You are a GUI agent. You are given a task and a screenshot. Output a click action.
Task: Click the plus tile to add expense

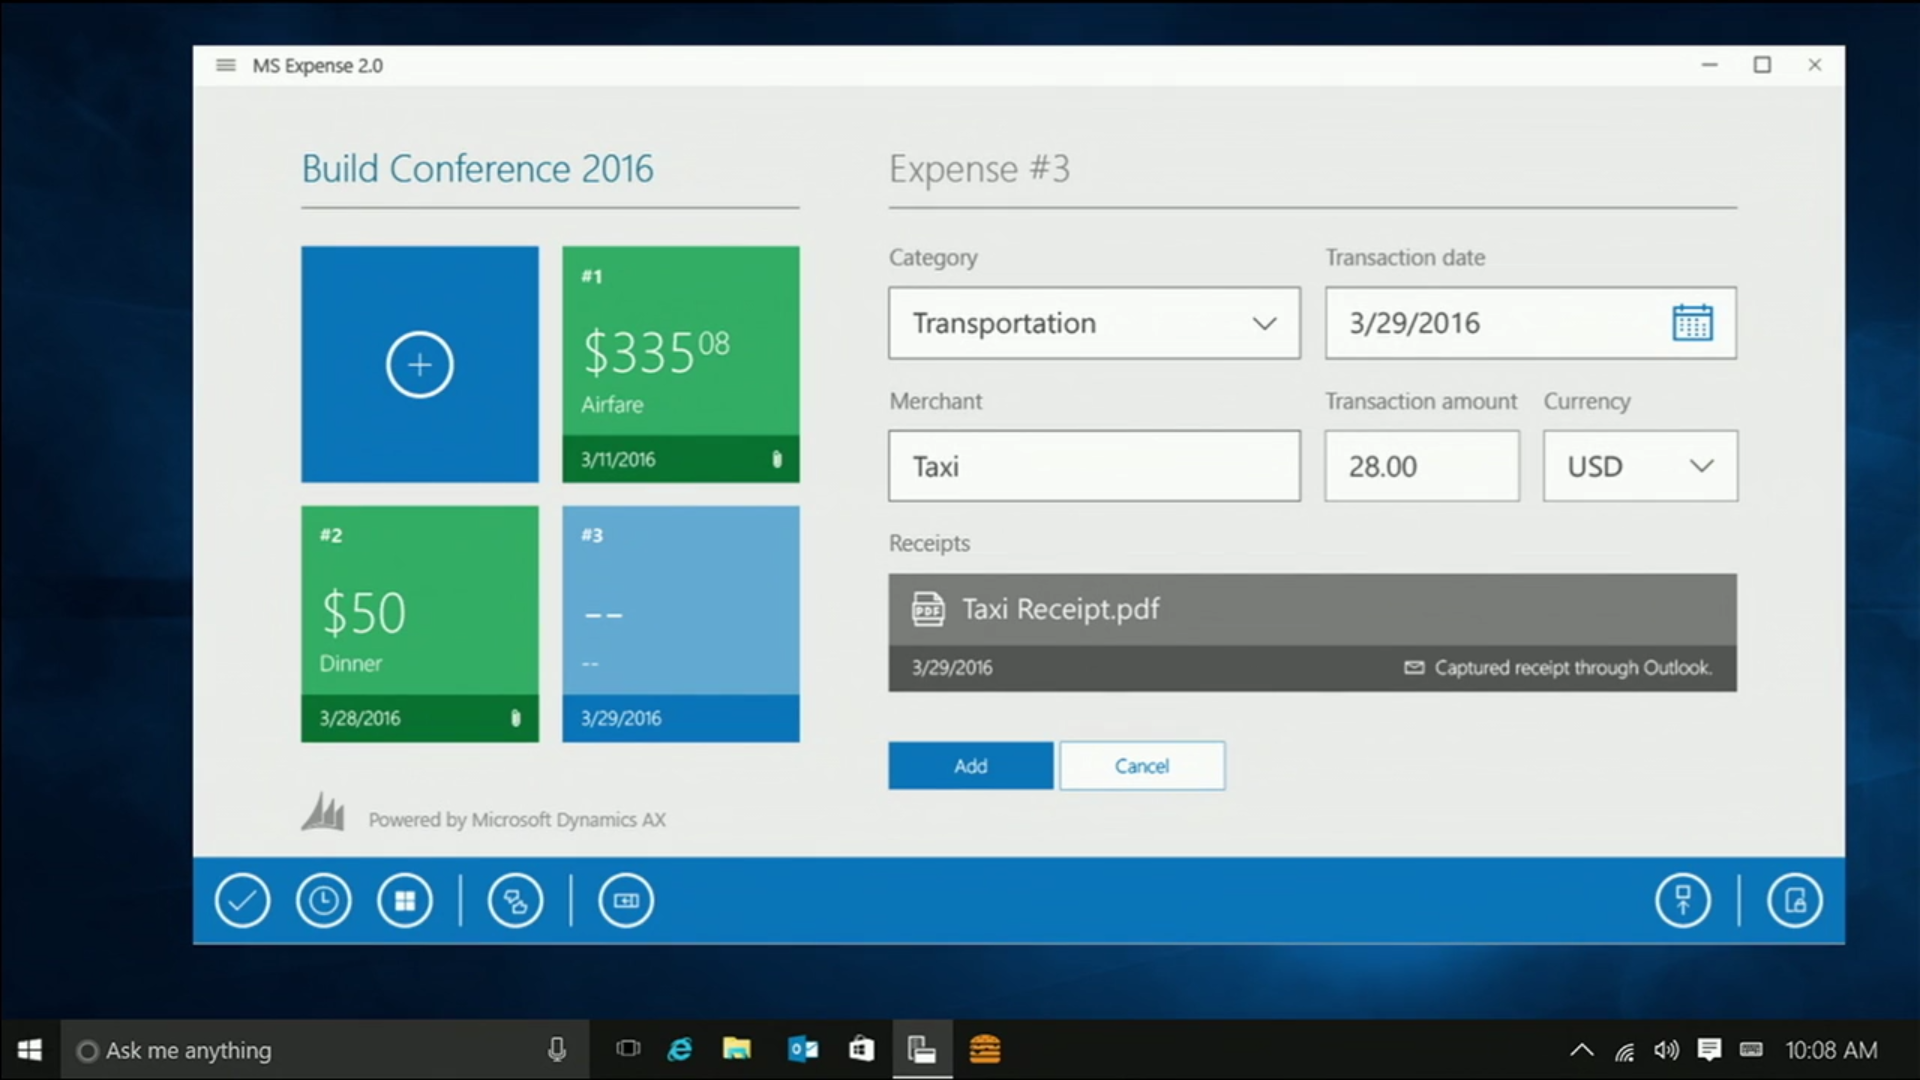420,364
